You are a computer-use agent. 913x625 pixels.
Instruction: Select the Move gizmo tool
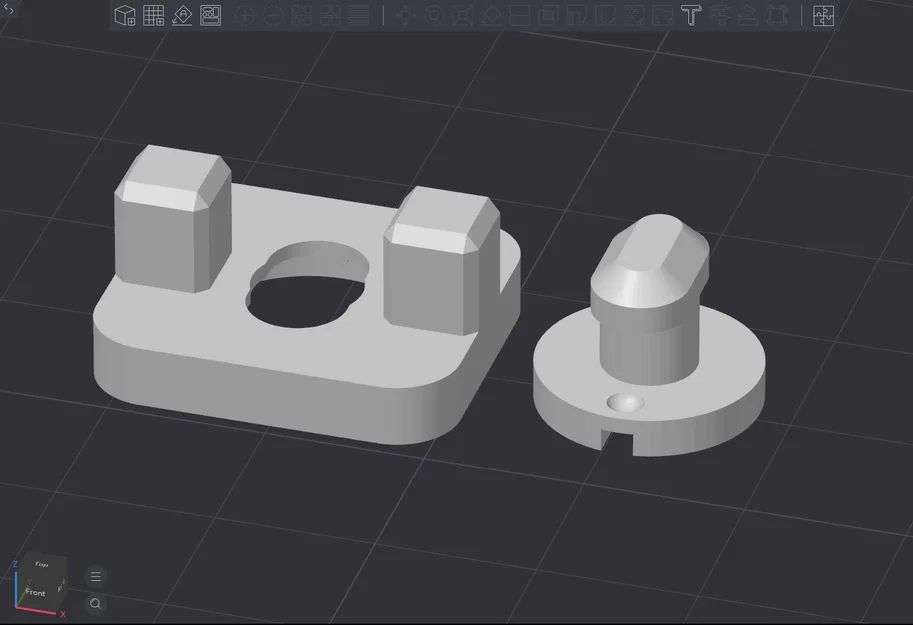406,16
